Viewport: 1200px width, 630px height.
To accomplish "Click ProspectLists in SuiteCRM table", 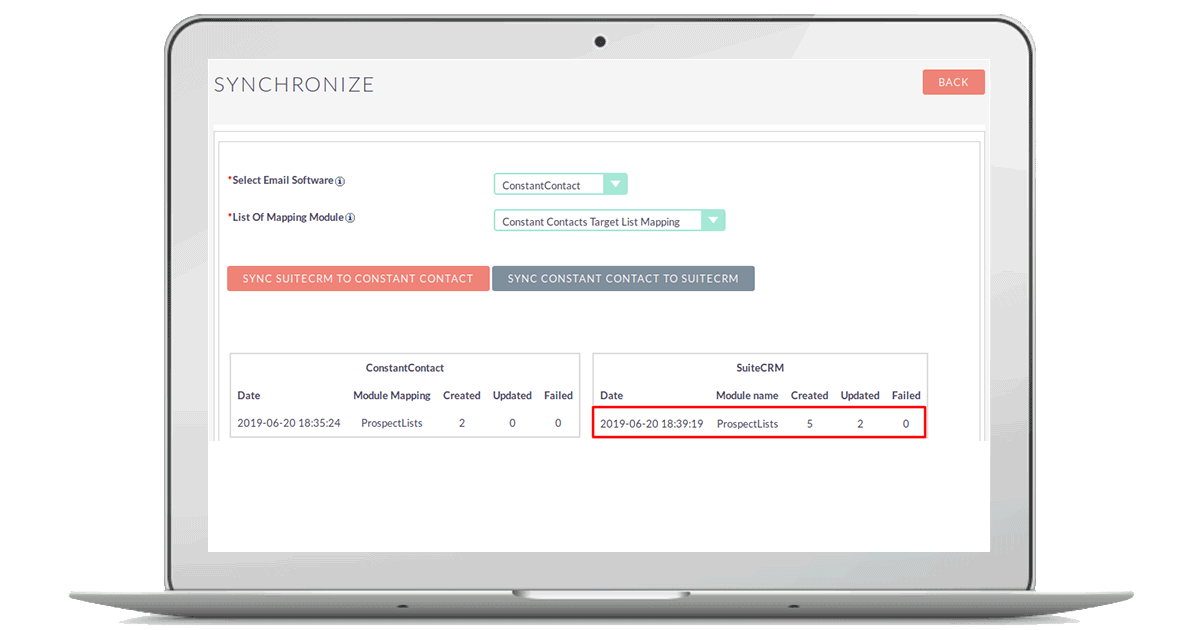I will point(747,424).
